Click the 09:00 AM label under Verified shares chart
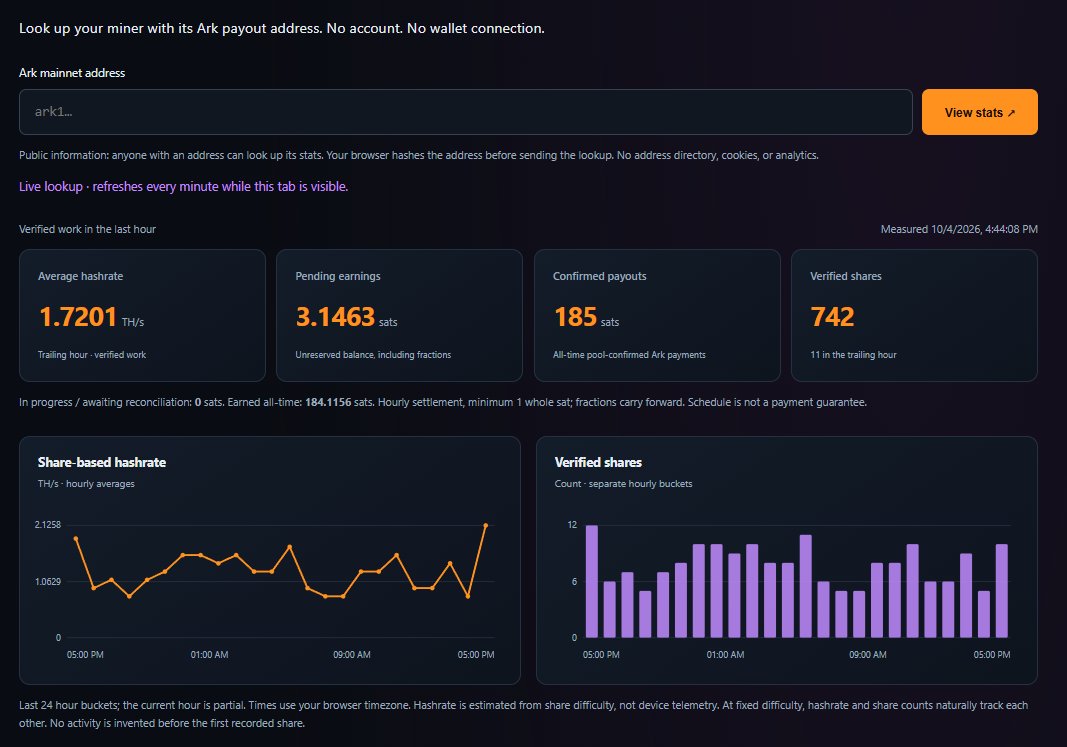Viewport: 1067px width, 747px height. (x=868, y=654)
